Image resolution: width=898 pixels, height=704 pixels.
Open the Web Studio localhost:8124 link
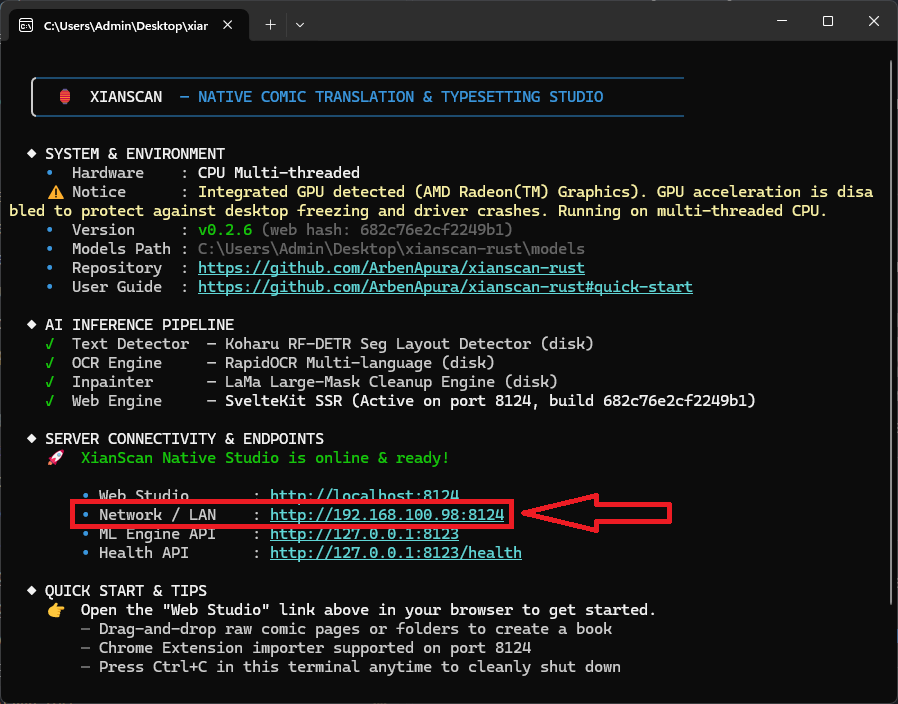(364, 495)
